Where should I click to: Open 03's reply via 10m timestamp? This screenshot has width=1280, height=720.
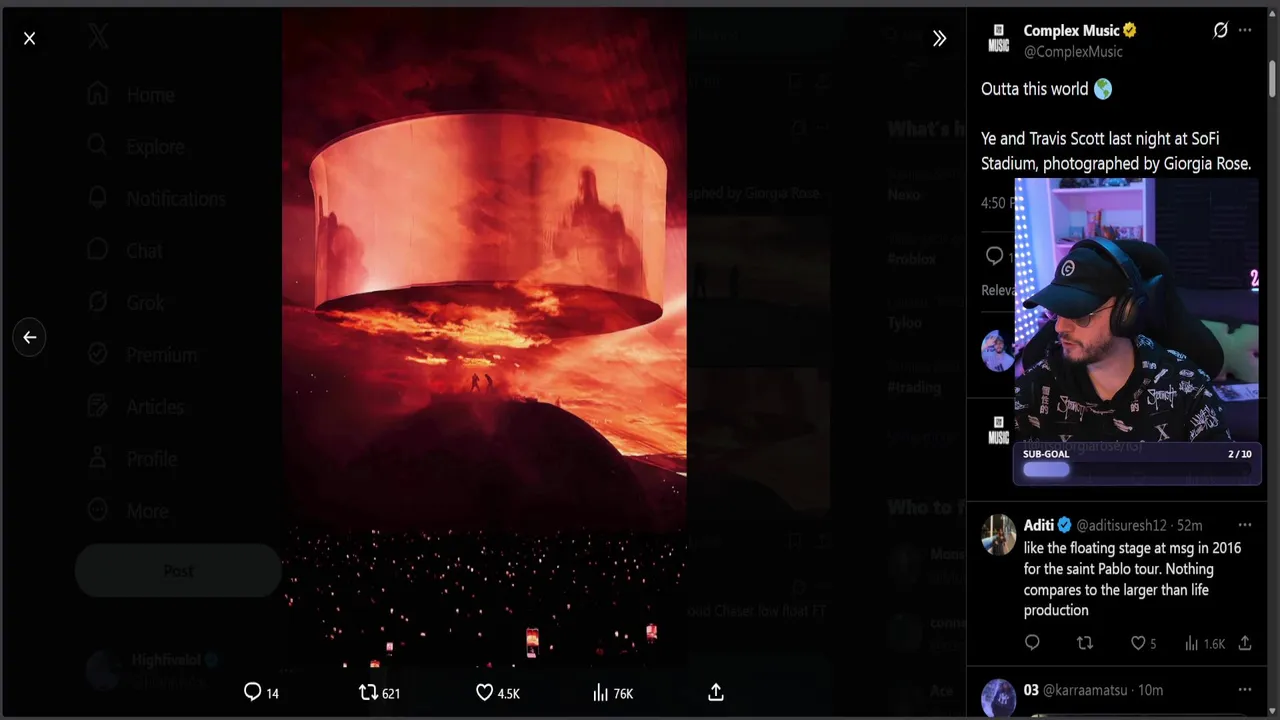tap(1151, 690)
